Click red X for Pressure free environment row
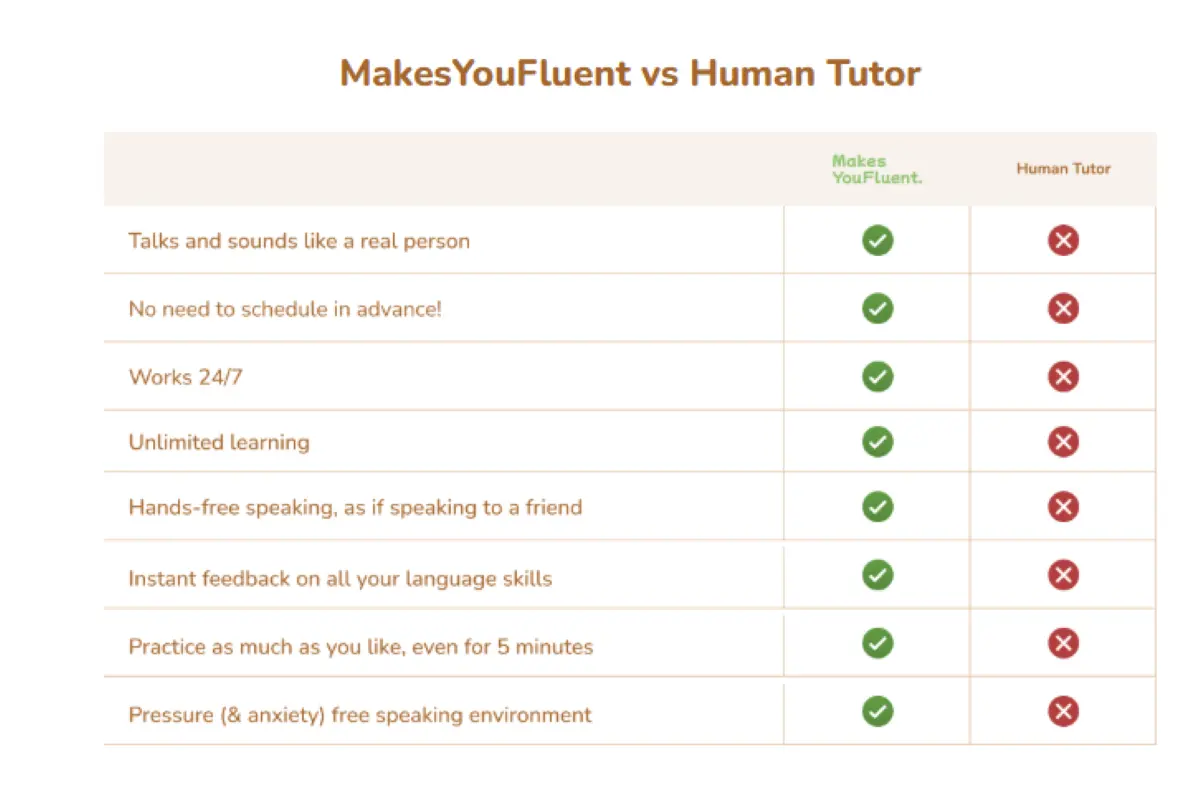The image size is (1200, 792). click(x=1063, y=712)
